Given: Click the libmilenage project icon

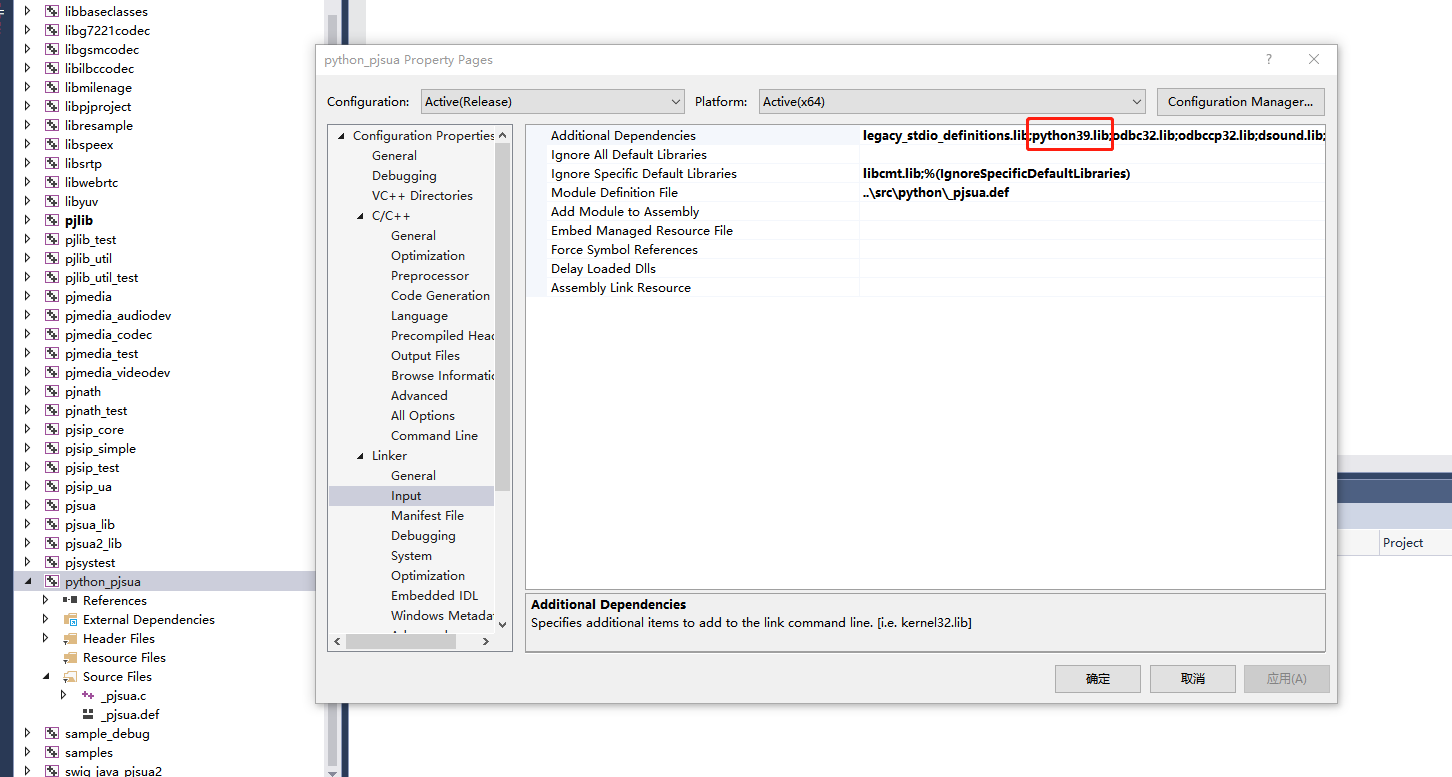Looking at the screenshot, I should click(52, 88).
